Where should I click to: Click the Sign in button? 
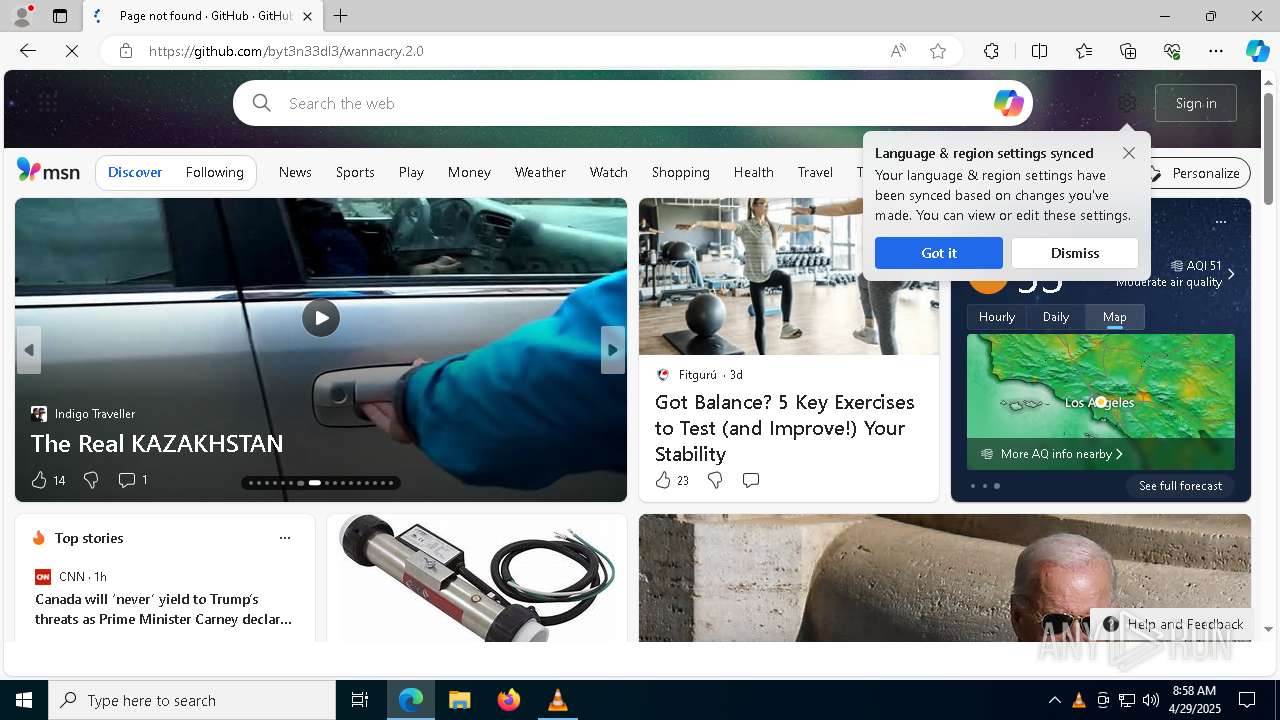(1196, 103)
